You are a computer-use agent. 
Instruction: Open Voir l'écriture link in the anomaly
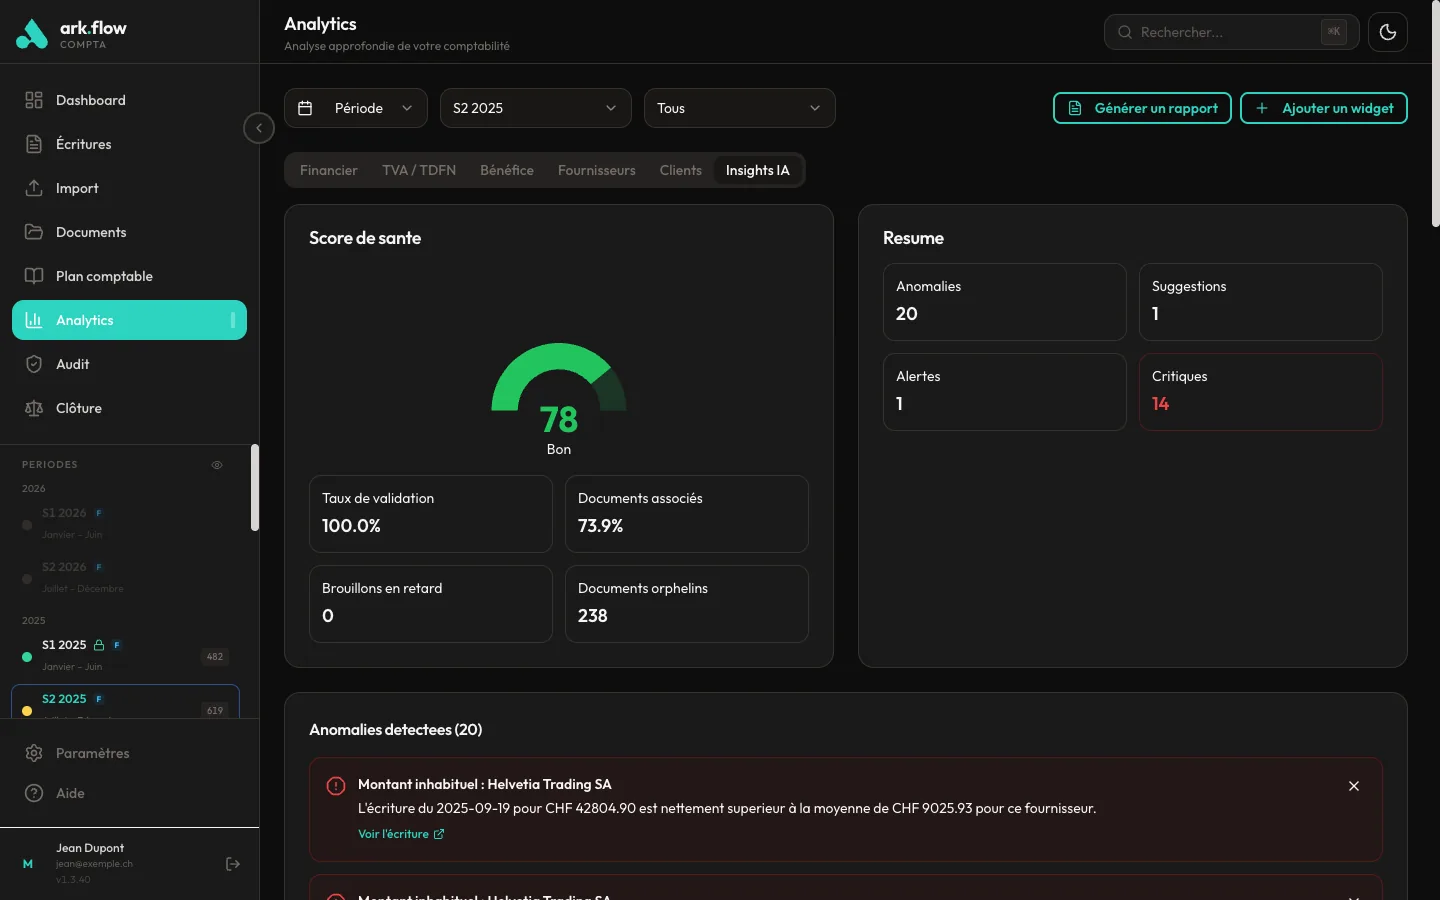point(395,834)
